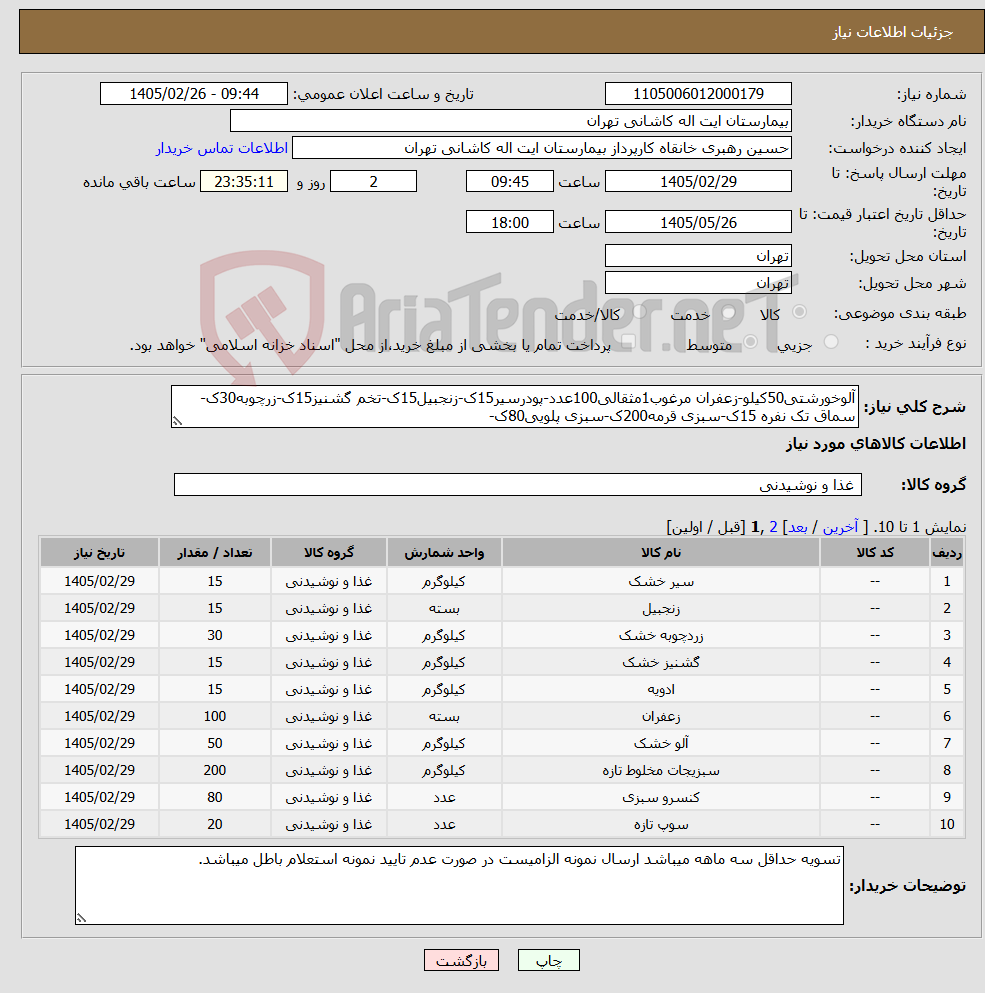Click the بازگشت back button
This screenshot has height=993, width=985.
[461, 960]
